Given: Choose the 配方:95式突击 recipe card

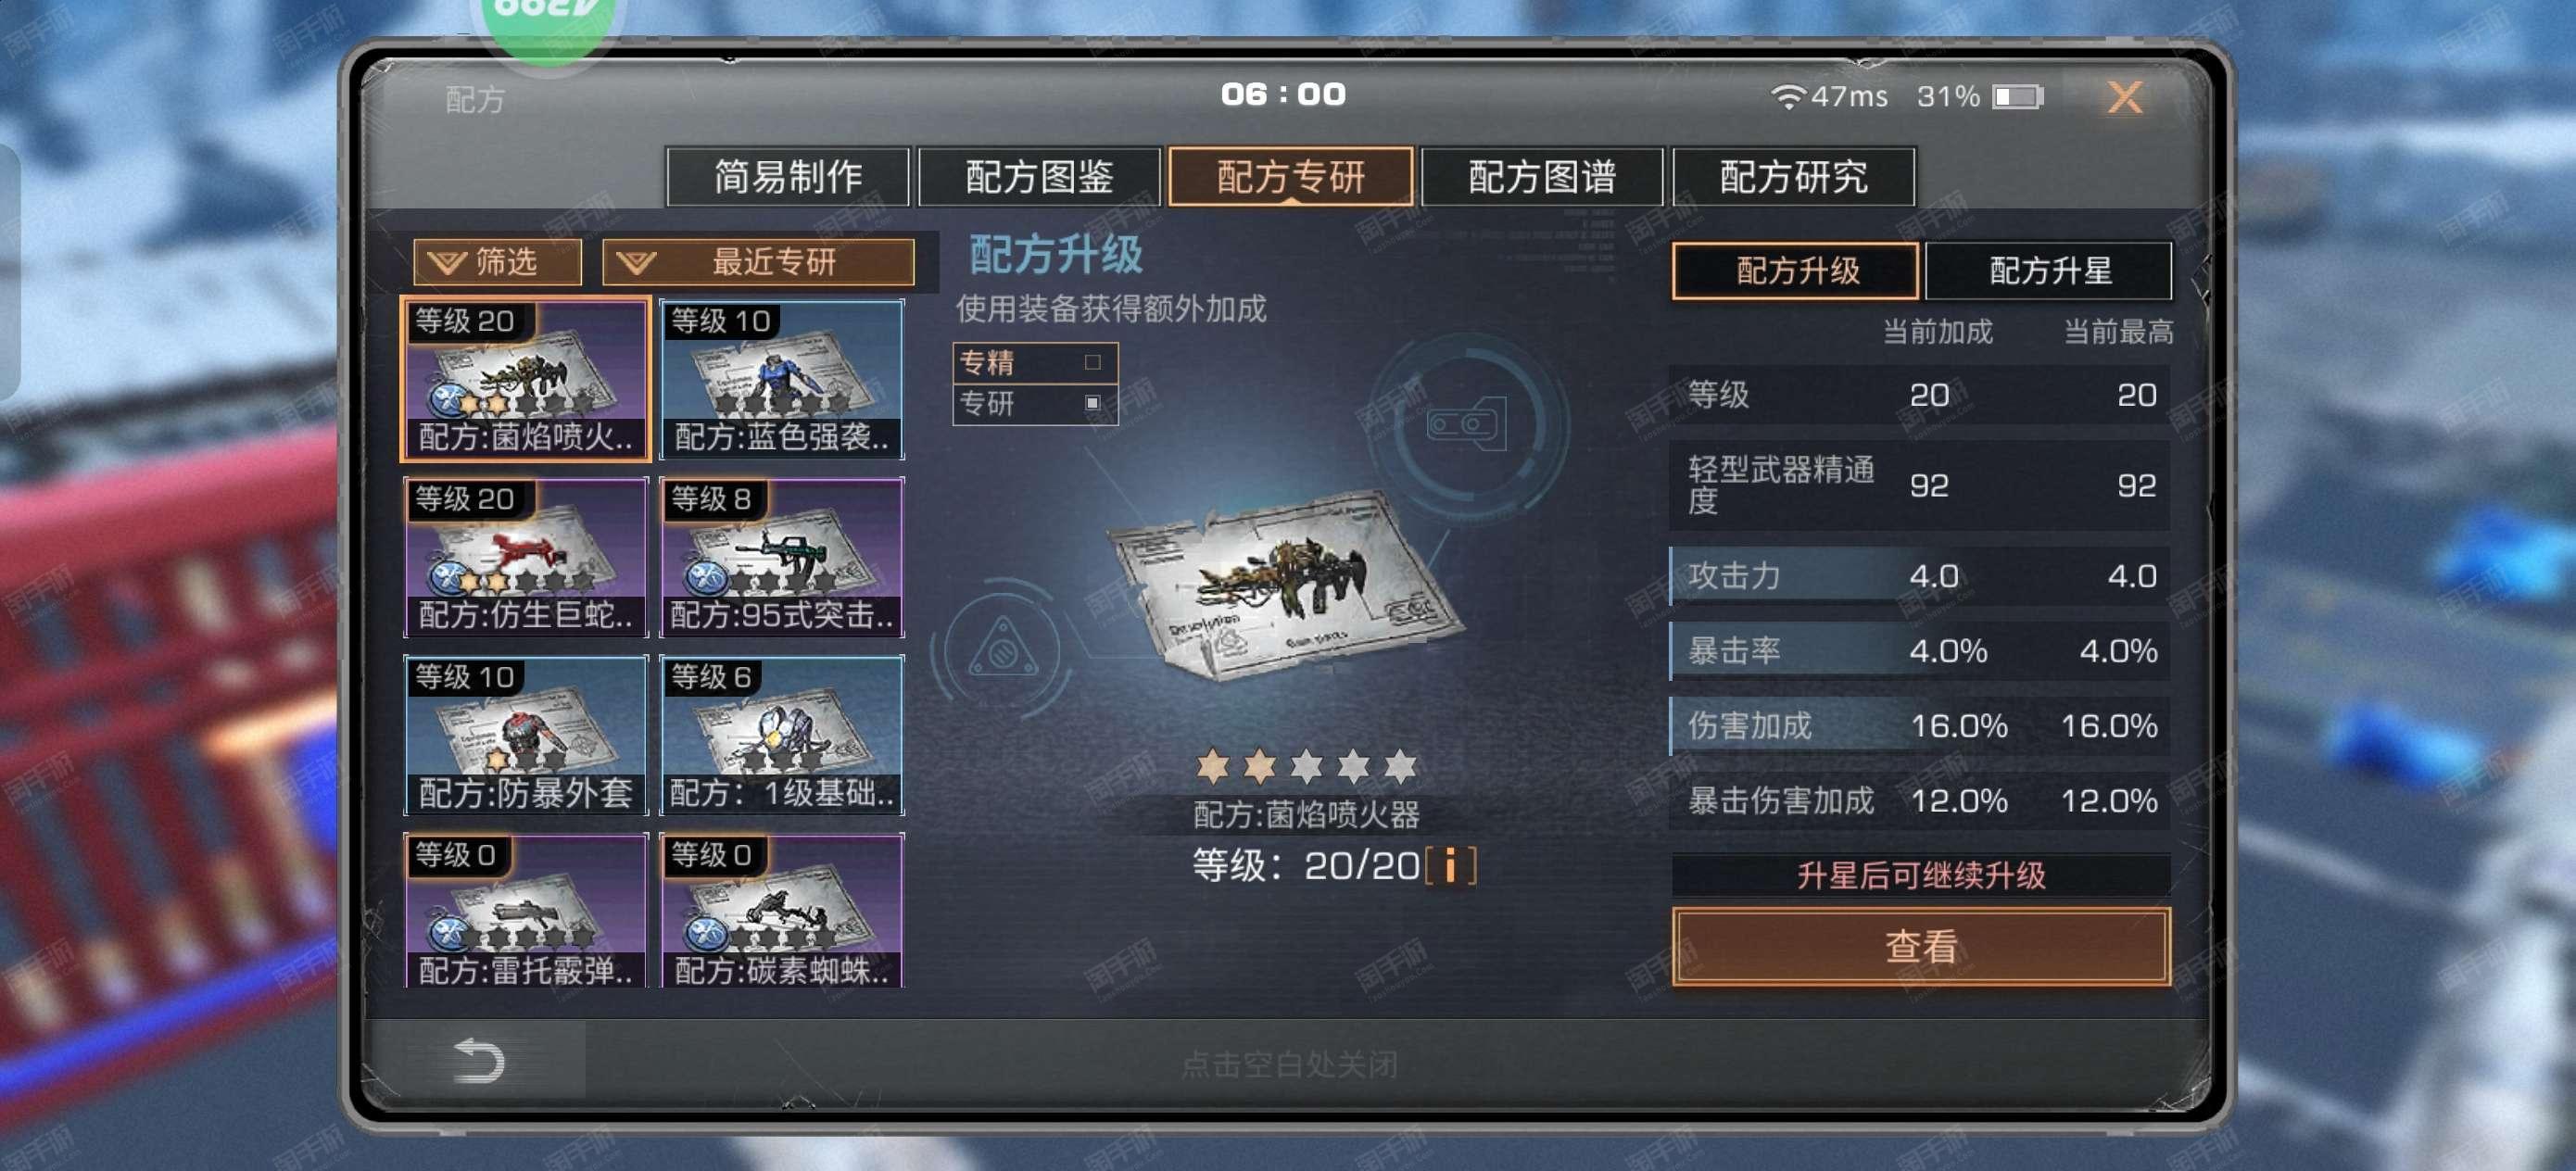Looking at the screenshot, I should [x=782, y=557].
